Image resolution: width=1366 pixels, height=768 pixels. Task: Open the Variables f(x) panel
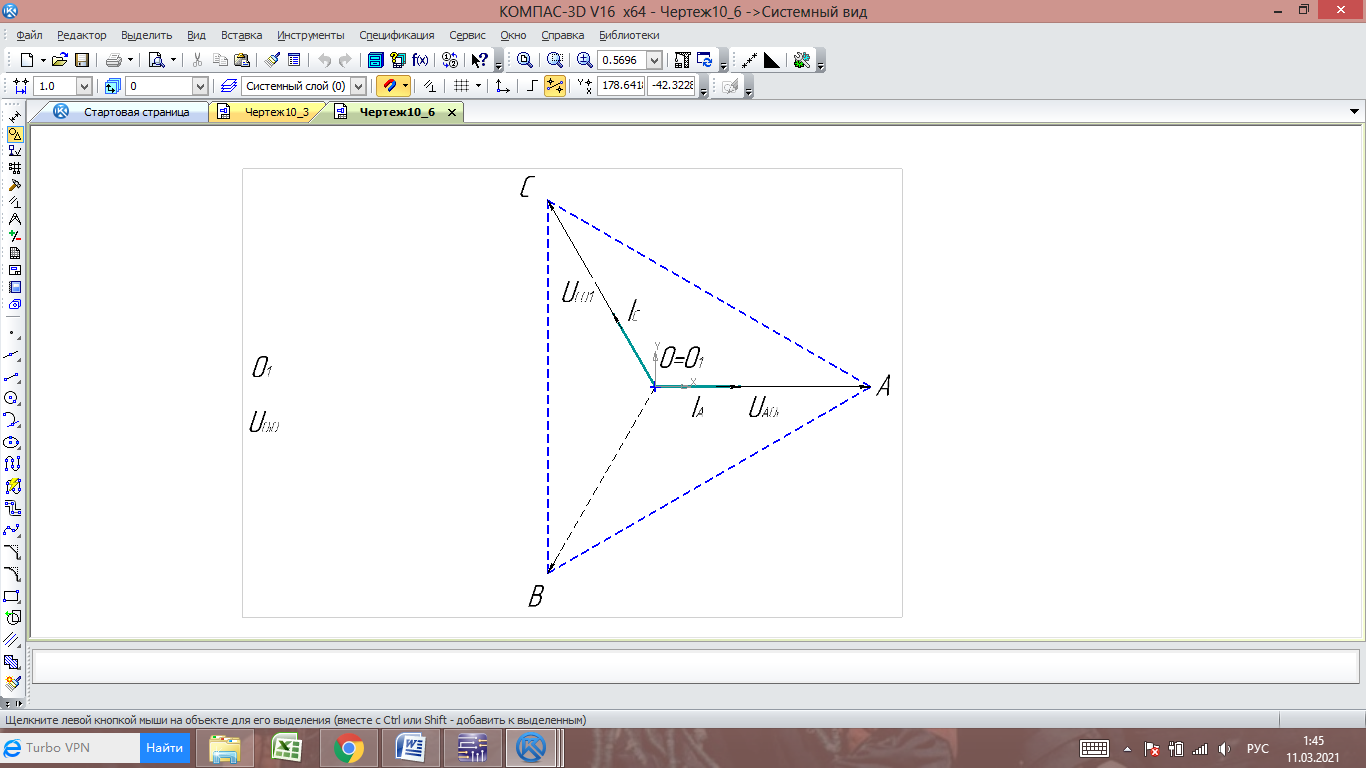pyautogui.click(x=421, y=60)
